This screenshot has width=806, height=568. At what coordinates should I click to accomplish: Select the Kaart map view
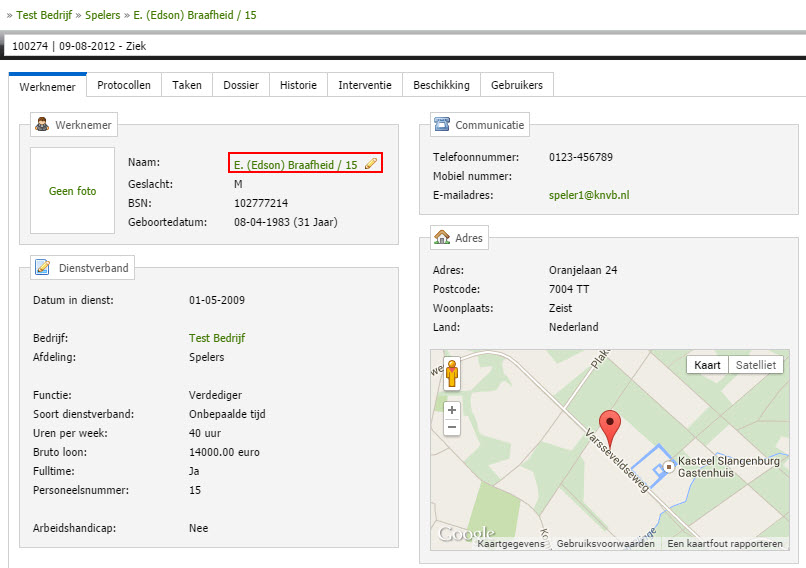(x=707, y=365)
